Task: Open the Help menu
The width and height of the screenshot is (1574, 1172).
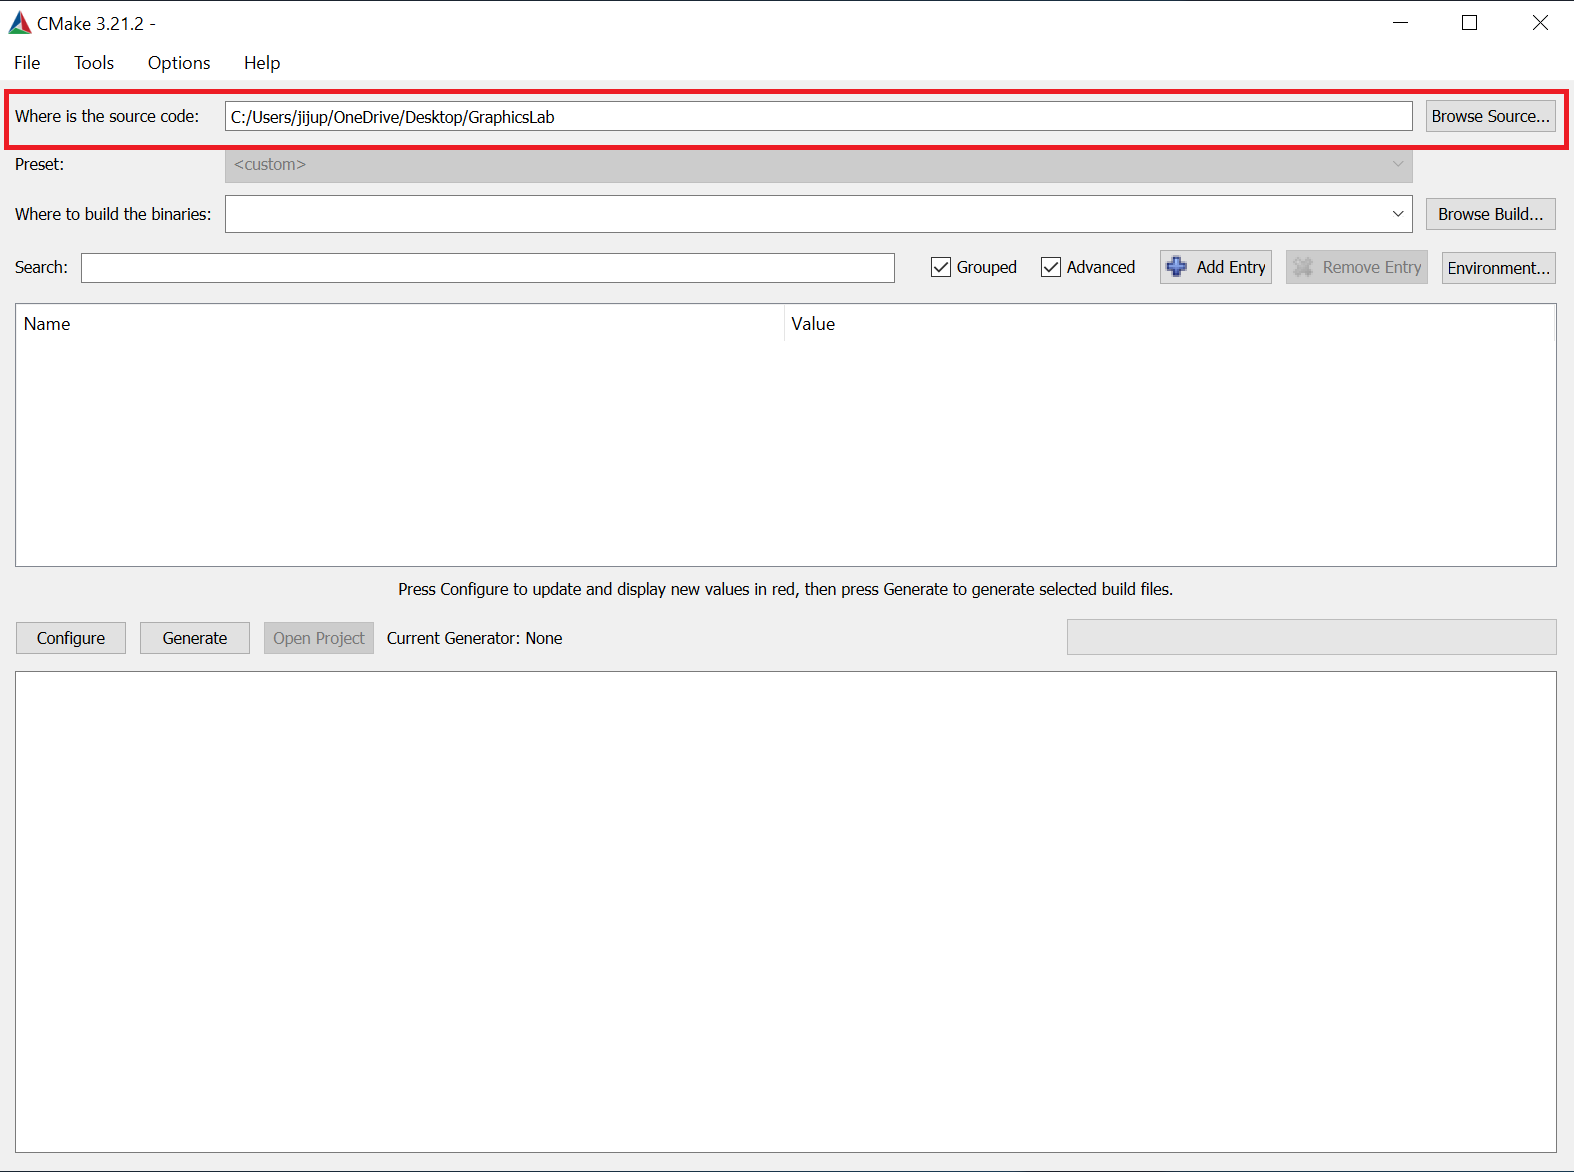Action: pos(262,63)
